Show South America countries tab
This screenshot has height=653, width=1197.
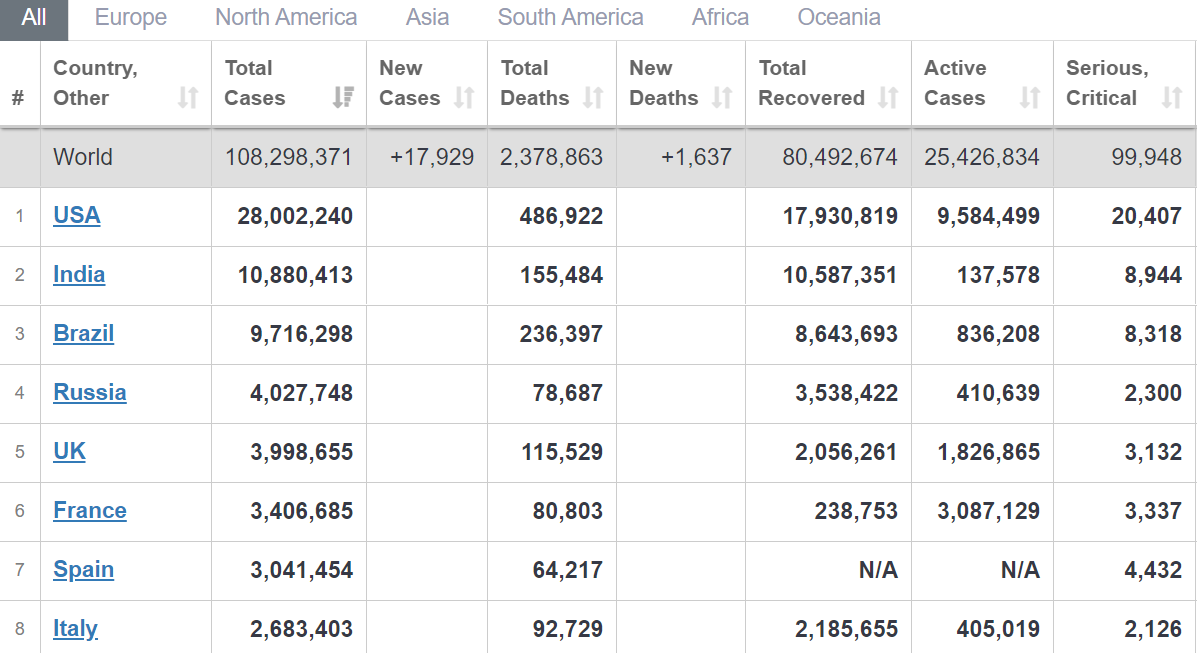coord(570,18)
